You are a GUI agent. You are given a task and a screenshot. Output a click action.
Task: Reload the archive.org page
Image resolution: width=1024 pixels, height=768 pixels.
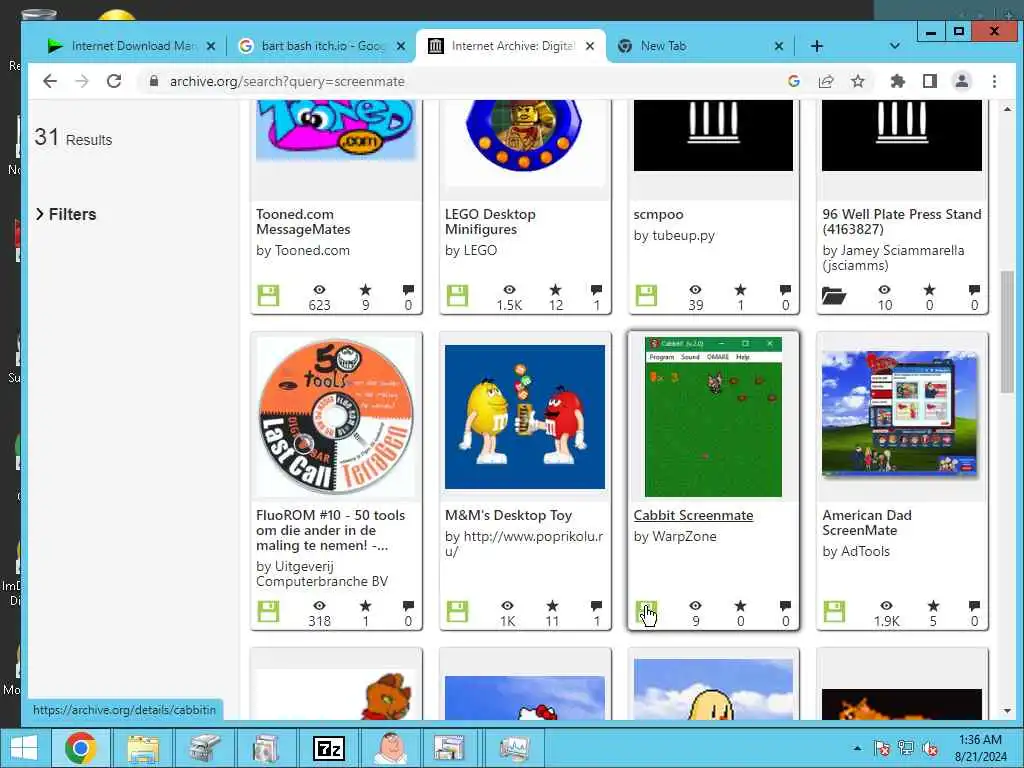pyautogui.click(x=114, y=81)
